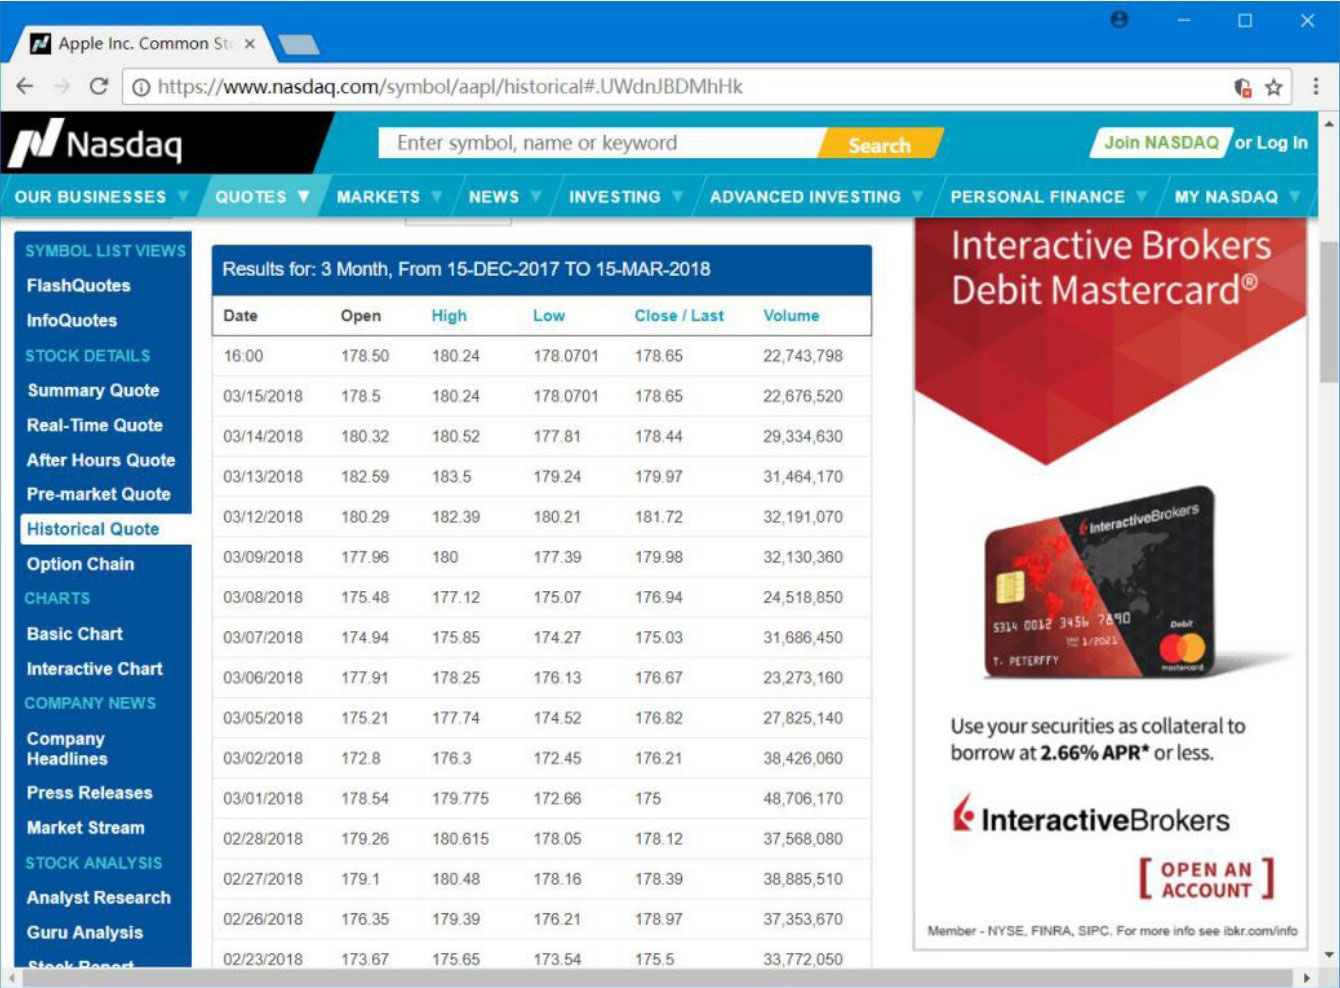Sort table by Low column header
This screenshot has height=988, width=1340.
549,316
